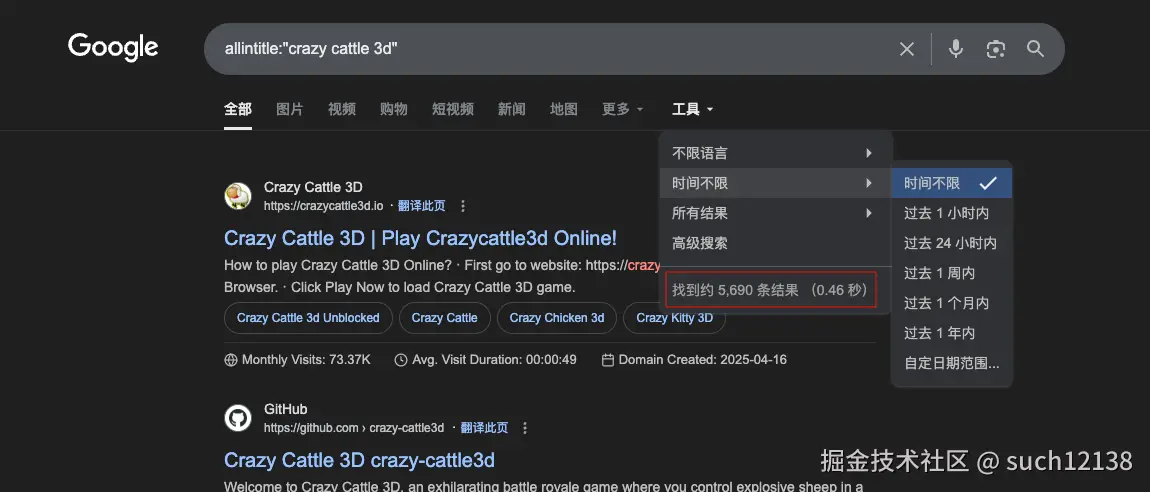
Task: Click the github.com › crazy-cattle3d URL text
Action: [x=354, y=427]
